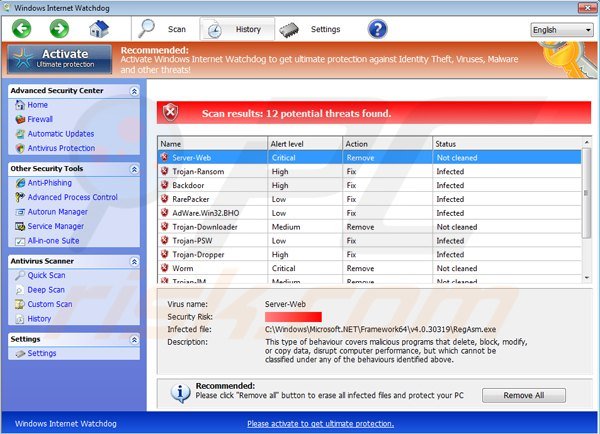600x434 pixels.
Task: Click the green forward arrow icon
Action: click(x=59, y=29)
